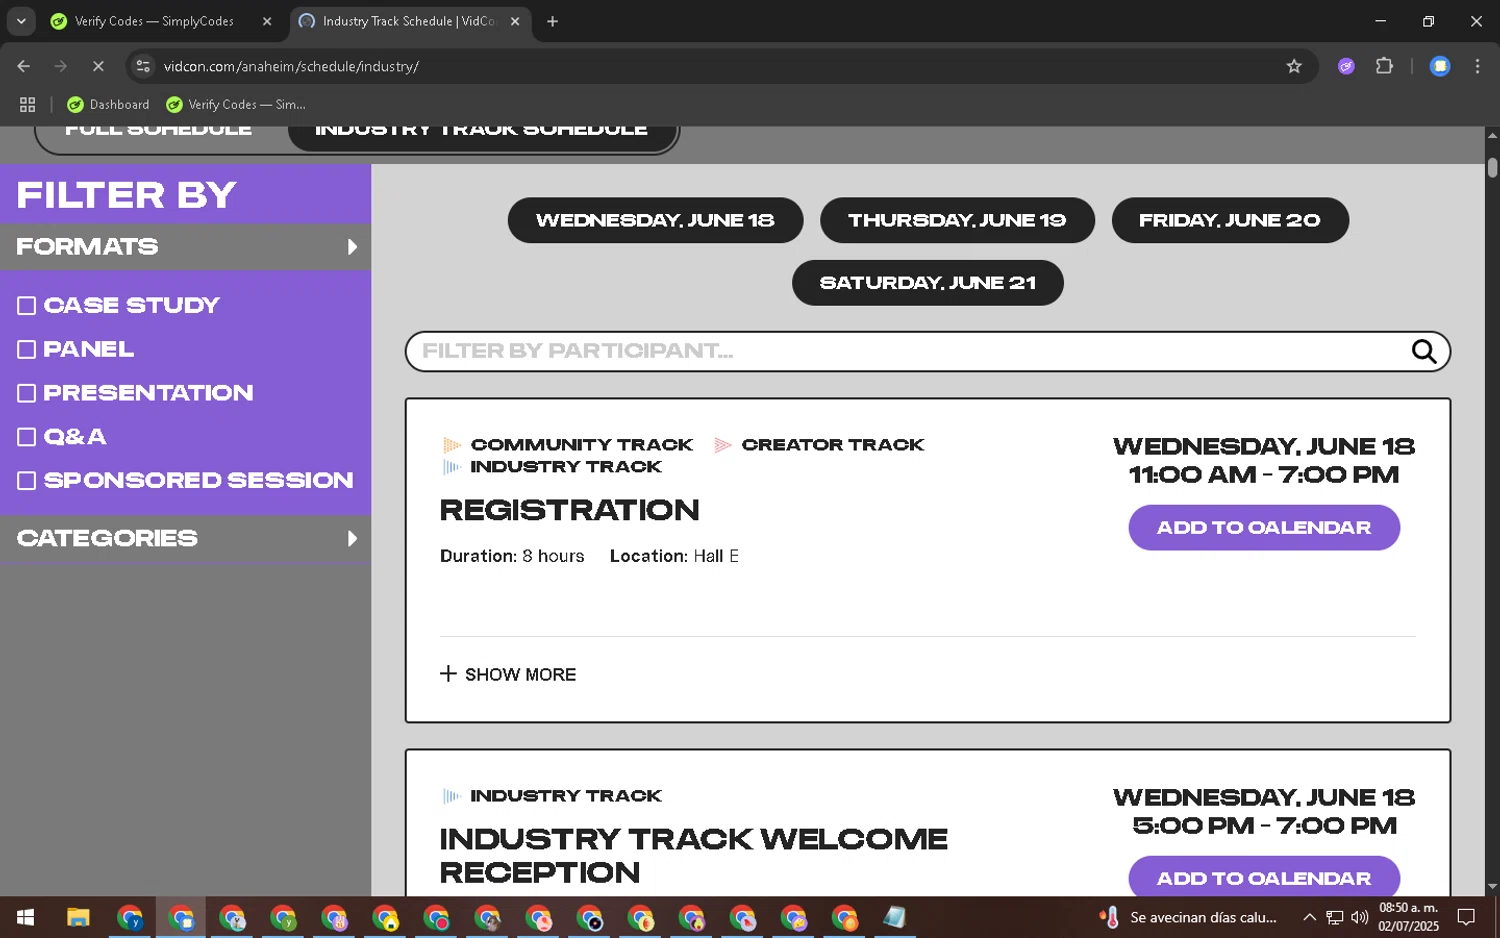Open the notepad app in taskbar
The width and height of the screenshot is (1500, 938).
[894, 917]
